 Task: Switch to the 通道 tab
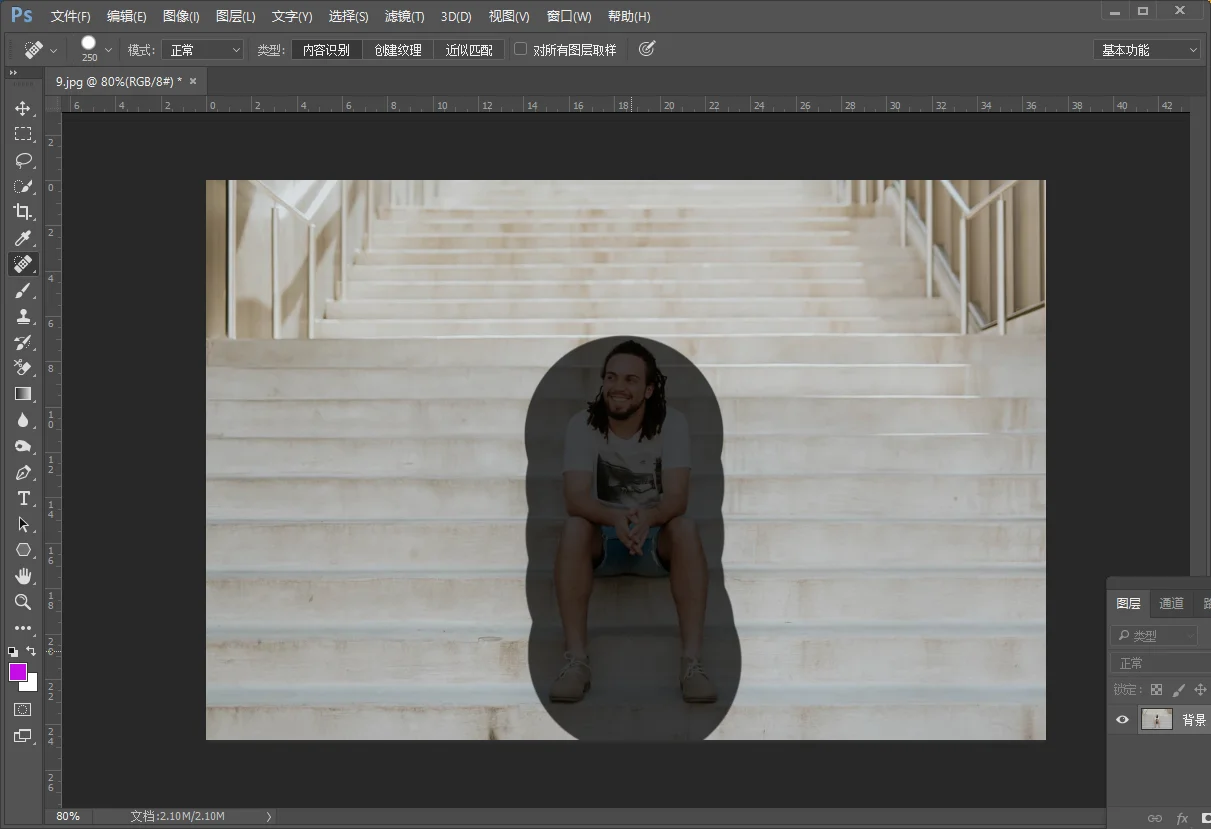coord(1171,603)
